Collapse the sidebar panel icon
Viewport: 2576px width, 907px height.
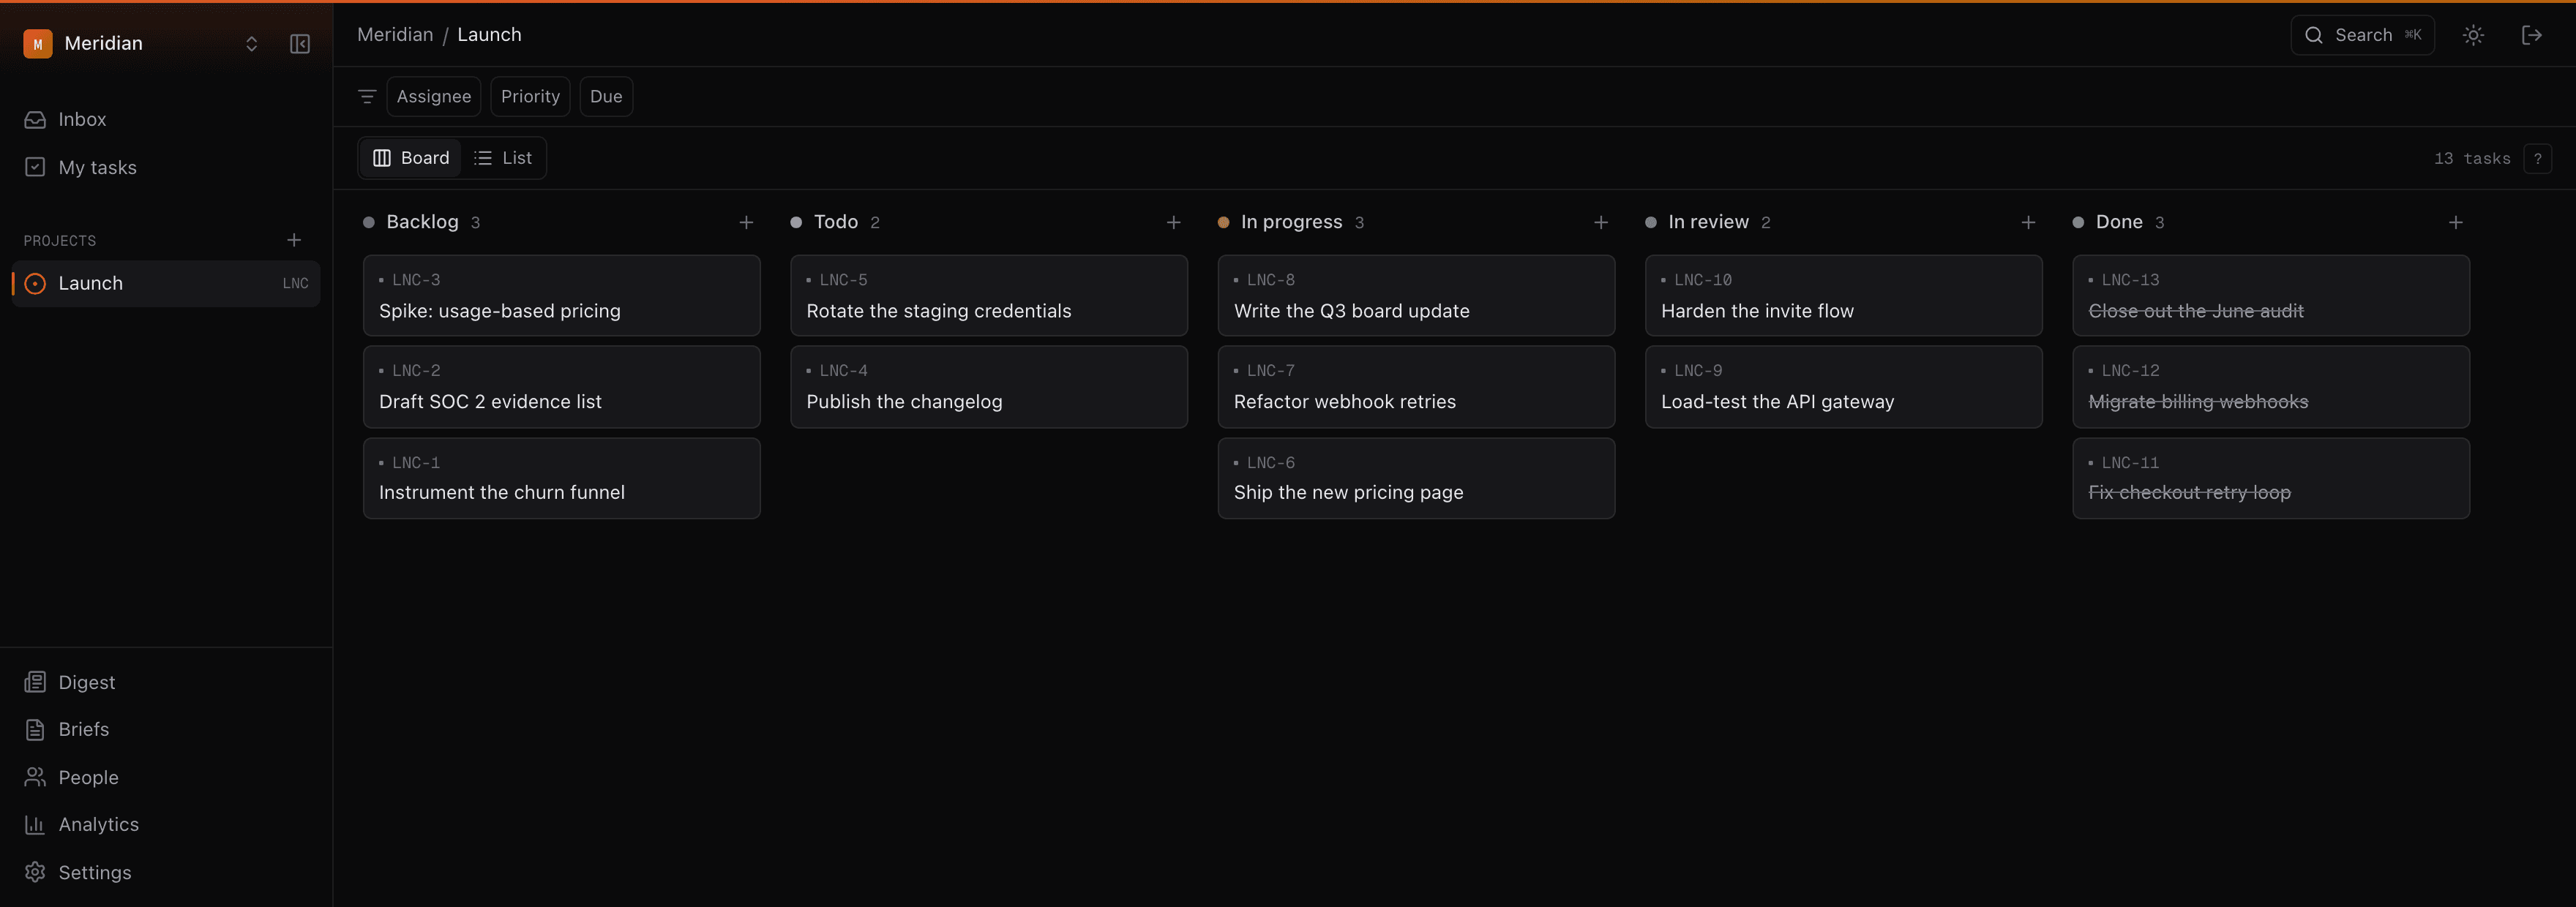click(x=300, y=43)
